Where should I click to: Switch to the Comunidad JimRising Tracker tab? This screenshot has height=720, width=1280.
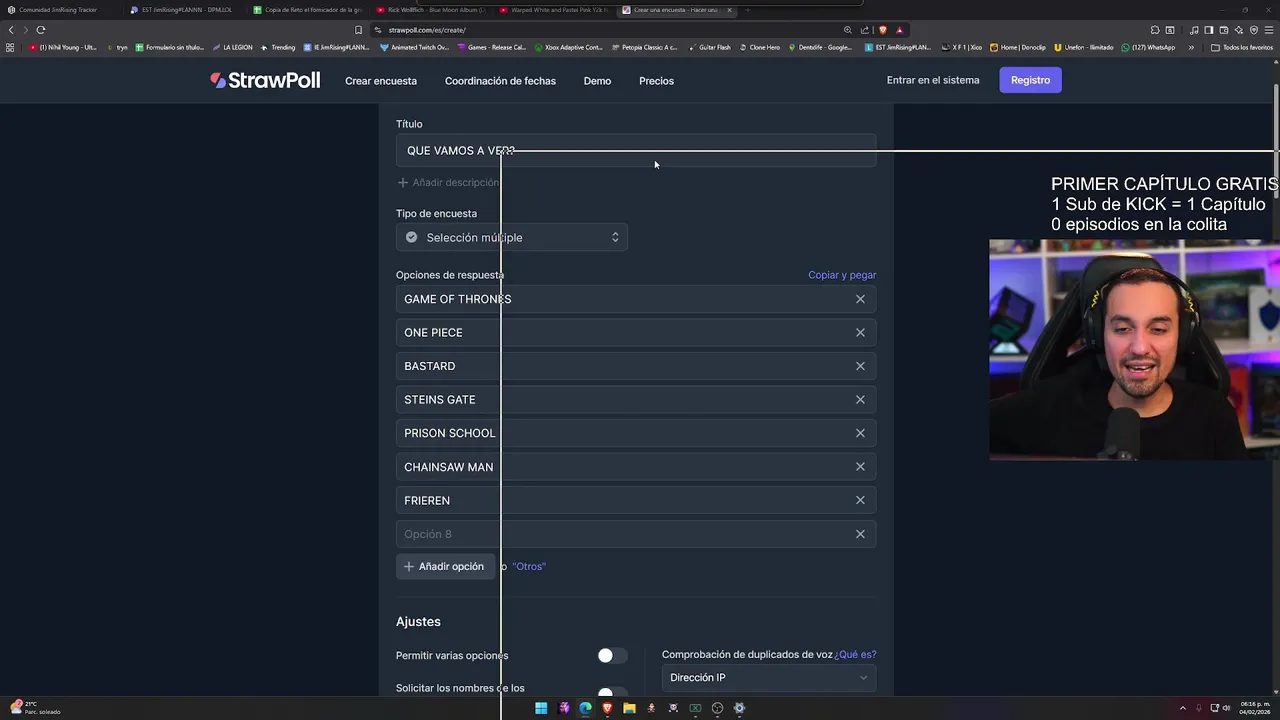60,10
